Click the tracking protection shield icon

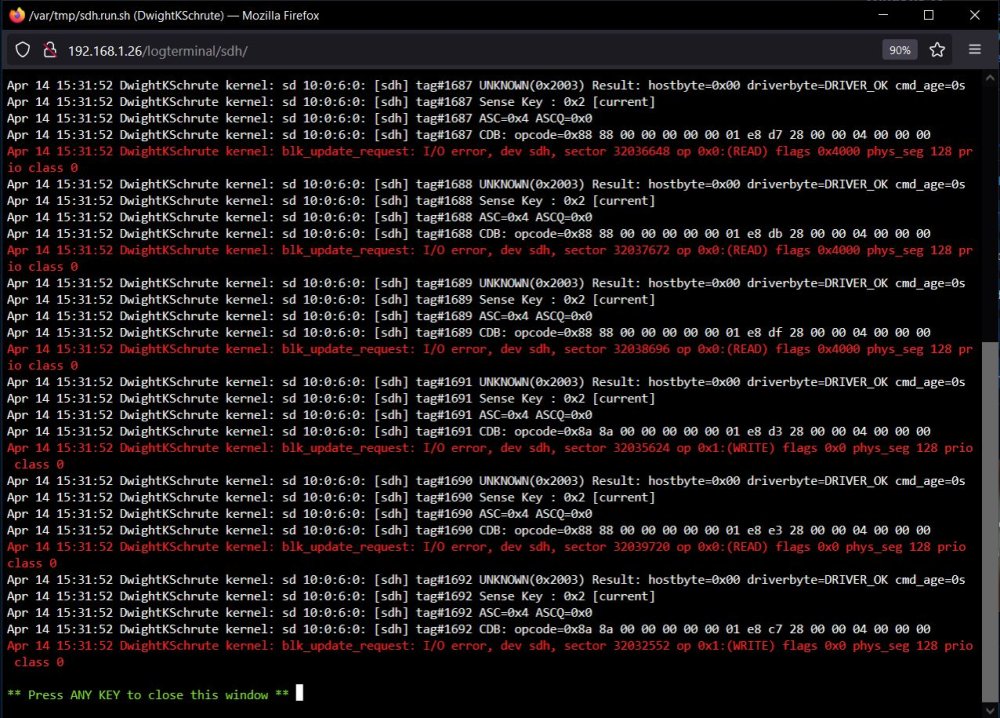(23, 50)
